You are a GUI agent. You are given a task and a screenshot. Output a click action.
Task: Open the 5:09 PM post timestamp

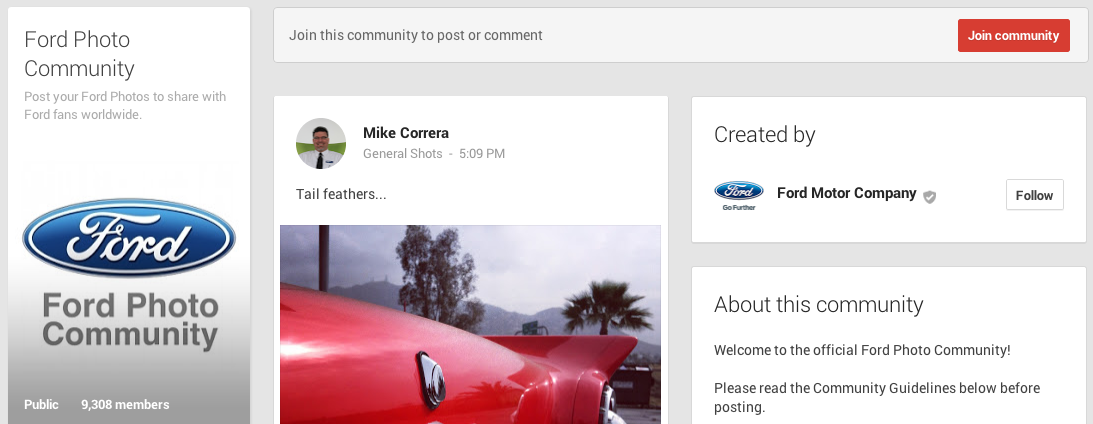pyautogui.click(x=482, y=153)
